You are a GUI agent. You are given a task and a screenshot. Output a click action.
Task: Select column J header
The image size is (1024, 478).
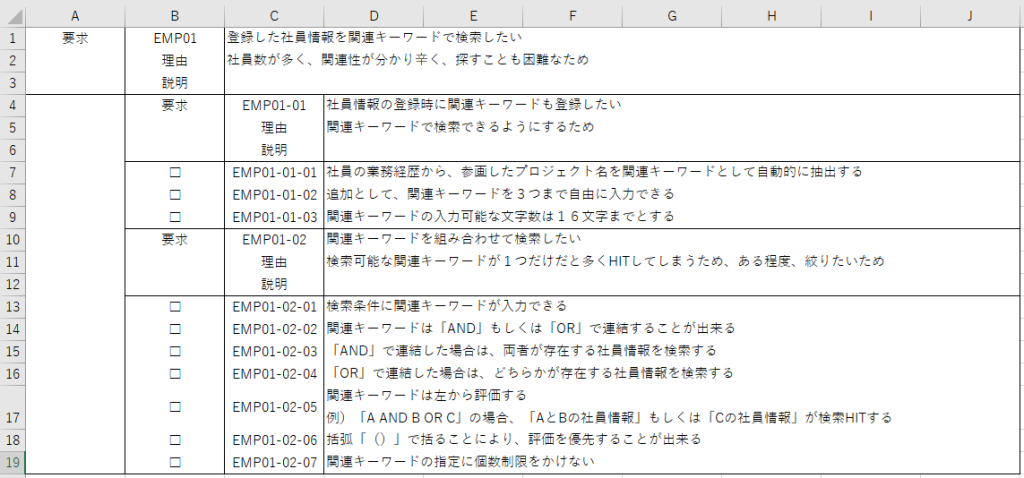tap(970, 15)
